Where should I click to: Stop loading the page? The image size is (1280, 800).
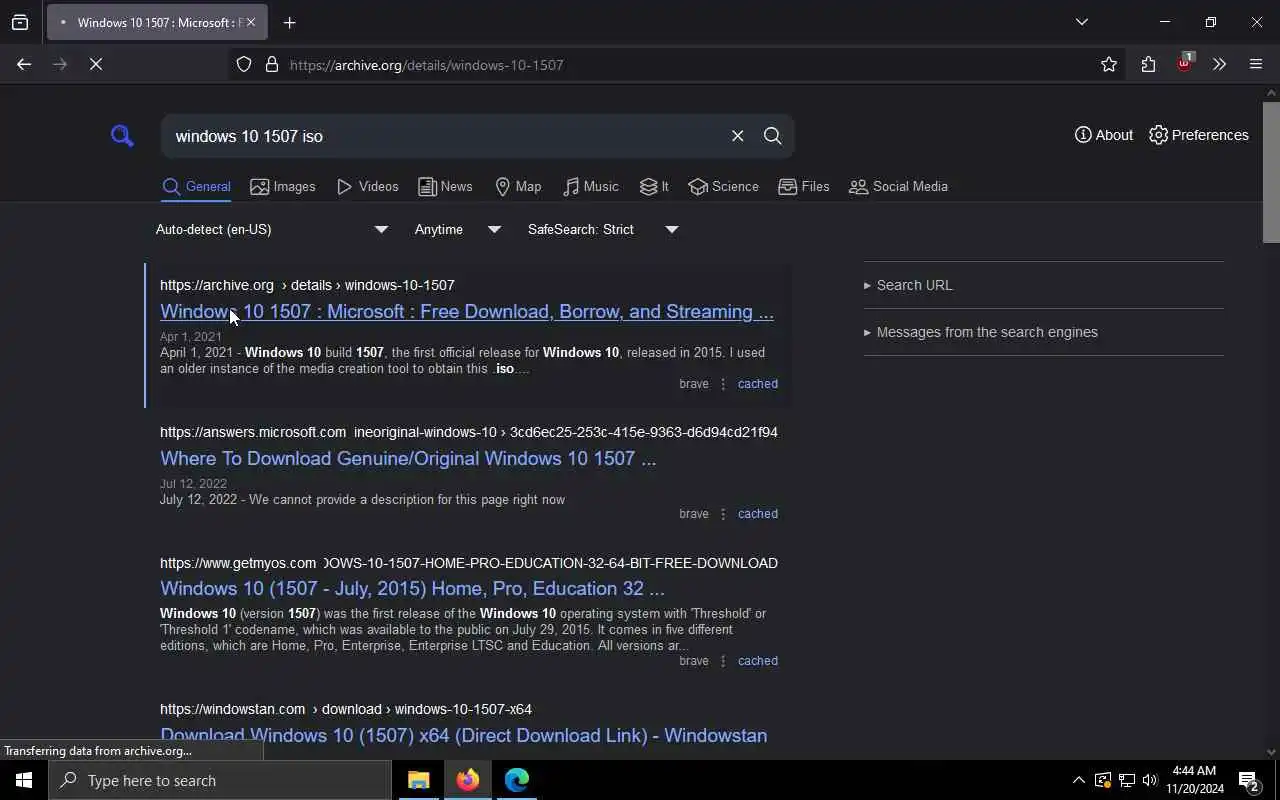[x=96, y=64]
